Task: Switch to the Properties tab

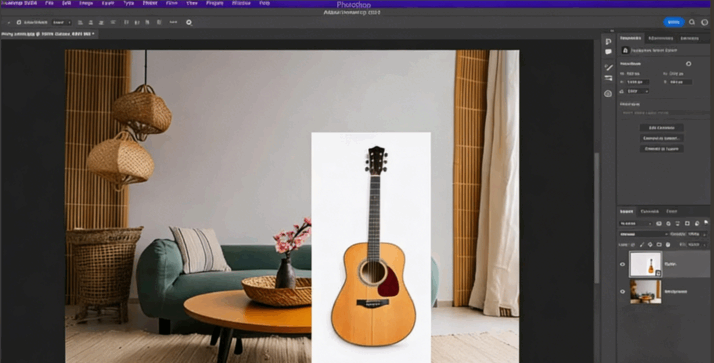Action: coord(630,38)
